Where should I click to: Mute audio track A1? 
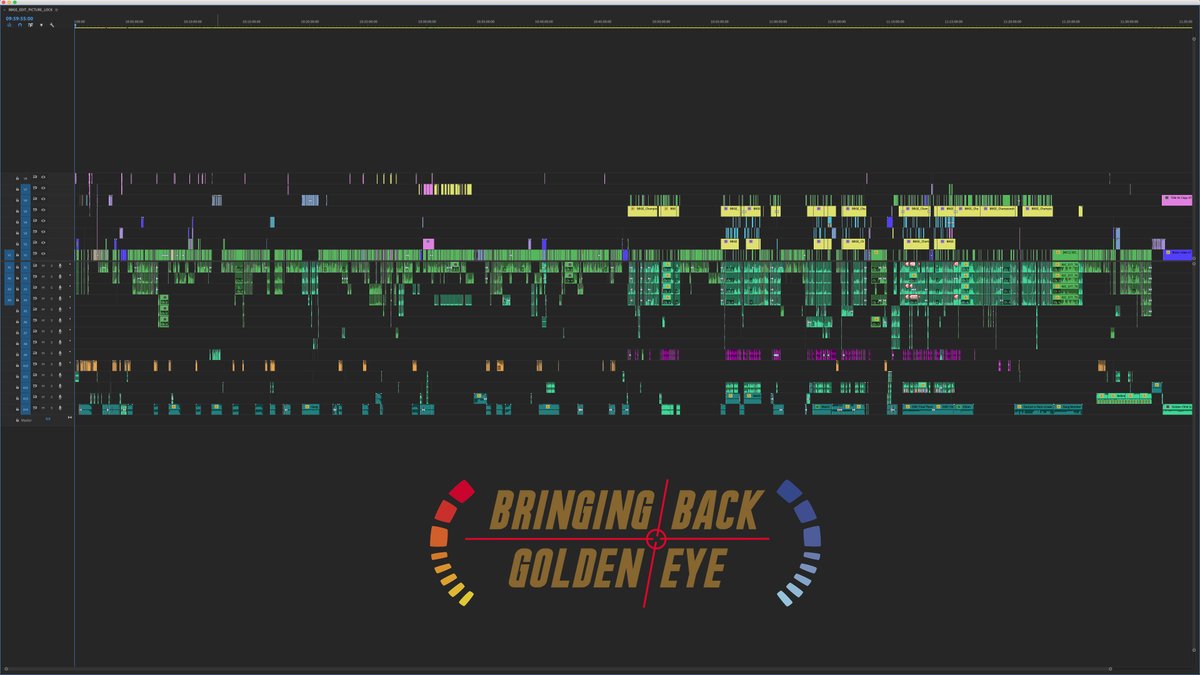[43, 266]
